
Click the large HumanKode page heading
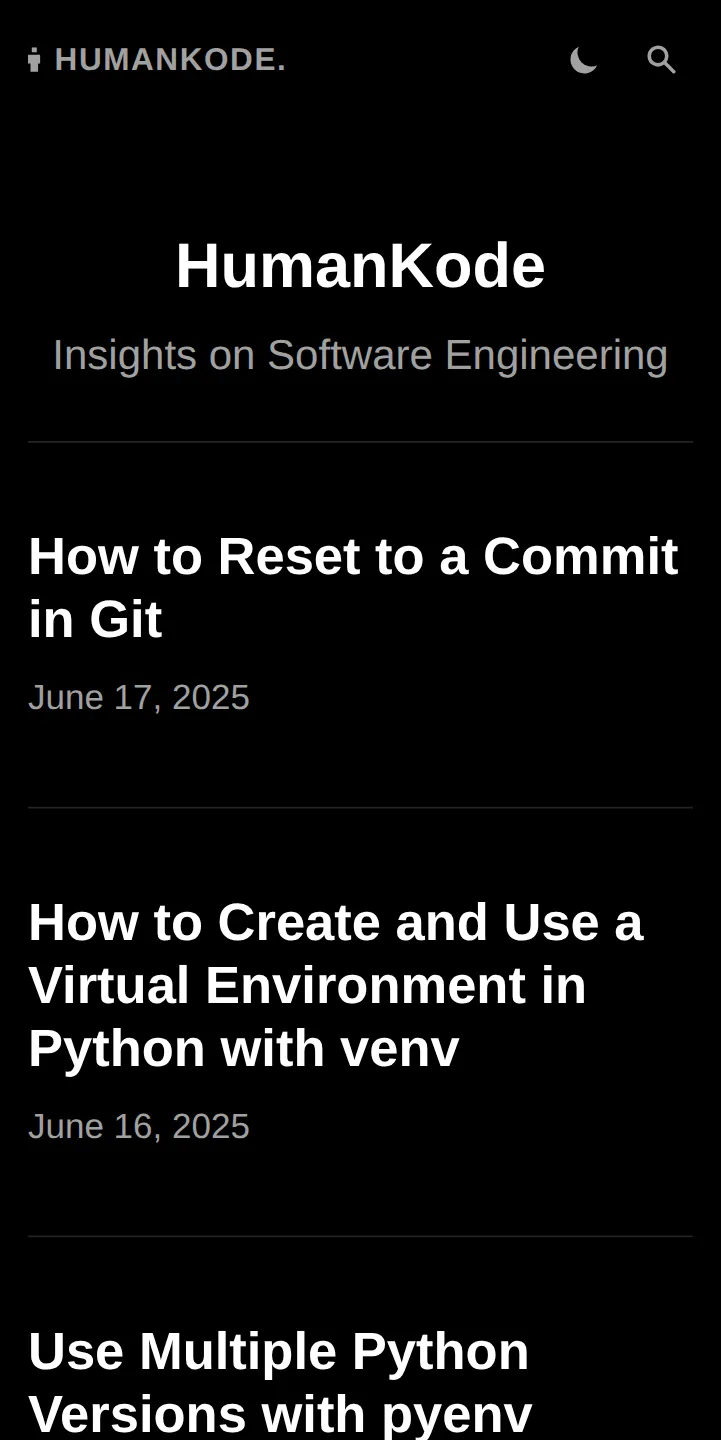[x=360, y=266]
